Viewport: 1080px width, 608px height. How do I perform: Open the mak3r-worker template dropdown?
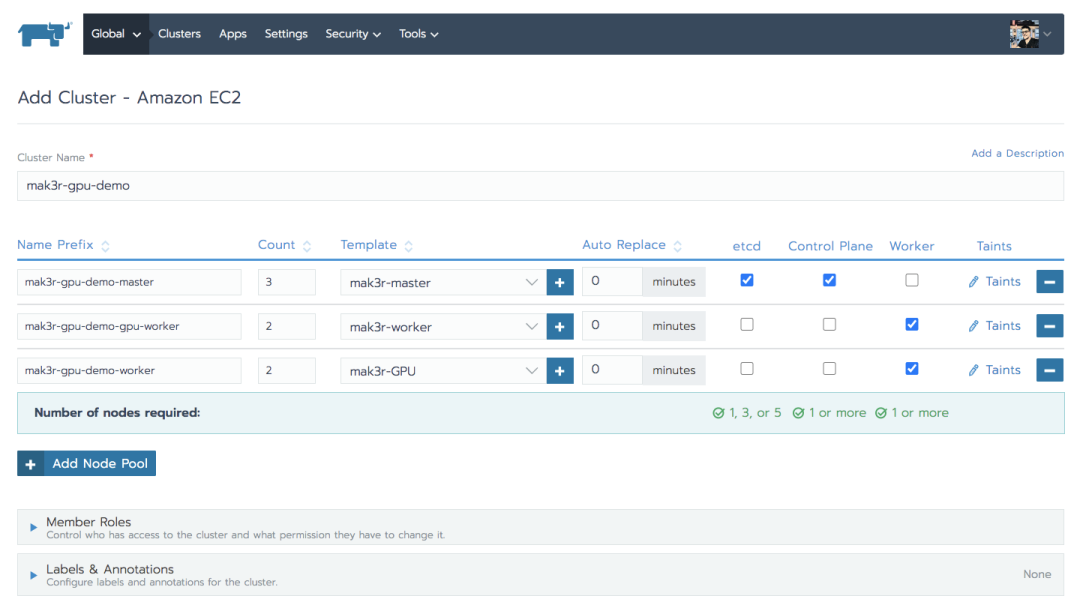point(443,326)
